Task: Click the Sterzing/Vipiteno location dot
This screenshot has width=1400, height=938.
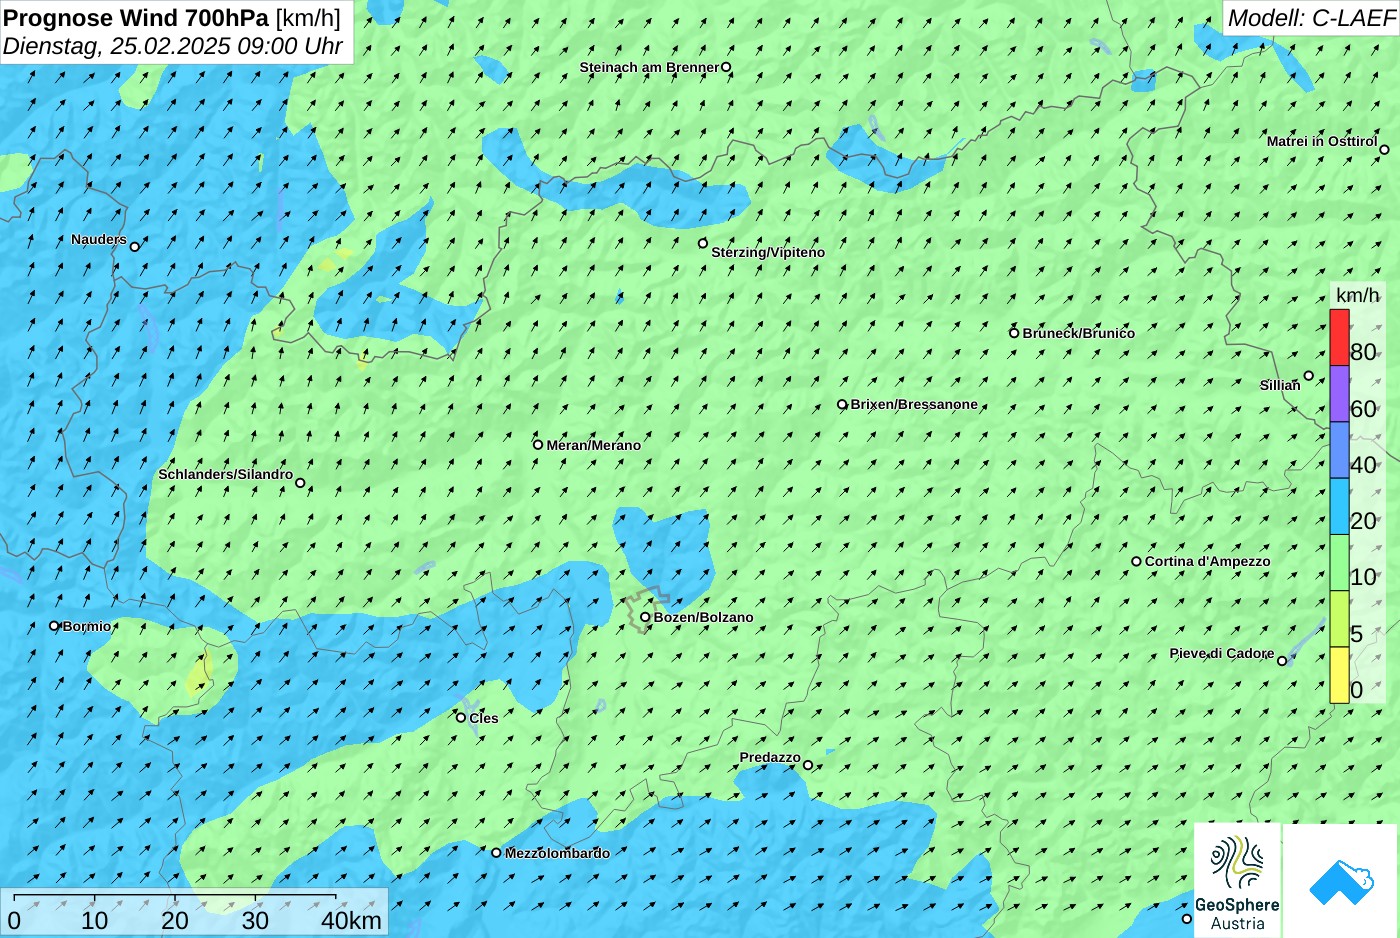Action: click(703, 243)
